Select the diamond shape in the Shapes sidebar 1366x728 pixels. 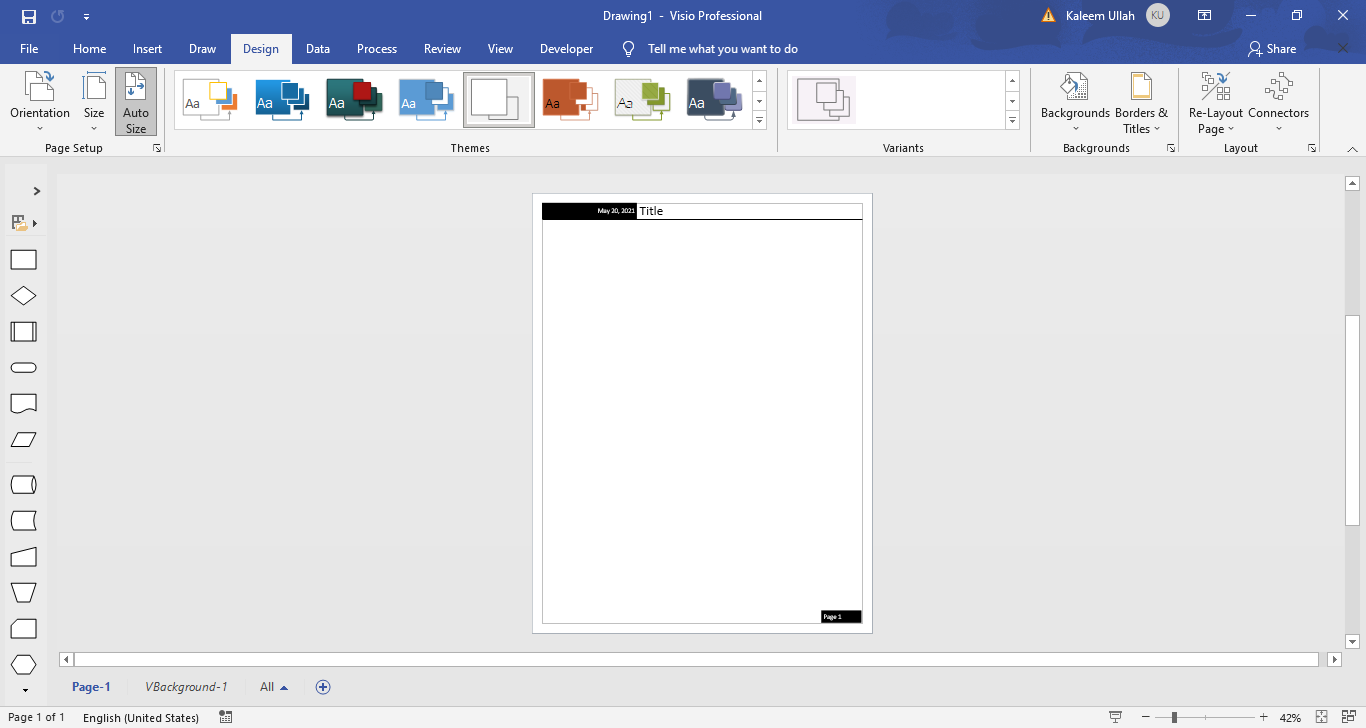pos(23,295)
